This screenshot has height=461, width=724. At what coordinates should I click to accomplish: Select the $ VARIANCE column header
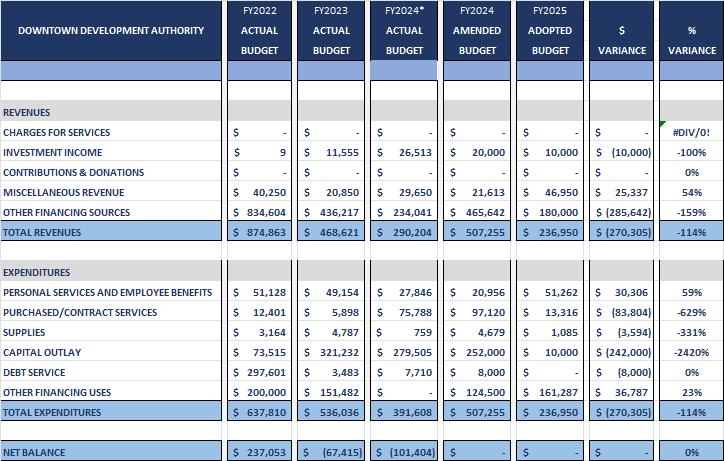622,30
